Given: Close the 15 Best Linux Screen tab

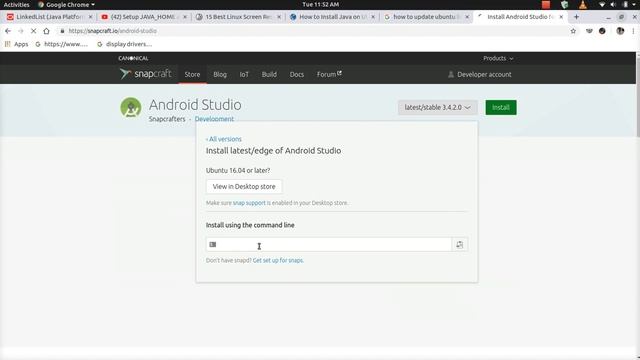Looking at the screenshot, I should [279, 17].
